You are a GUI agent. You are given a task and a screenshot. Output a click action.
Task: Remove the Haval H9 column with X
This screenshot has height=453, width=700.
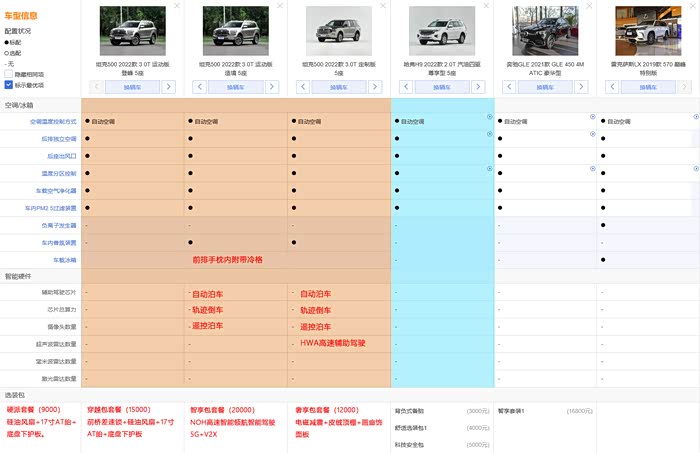tap(486, 5)
